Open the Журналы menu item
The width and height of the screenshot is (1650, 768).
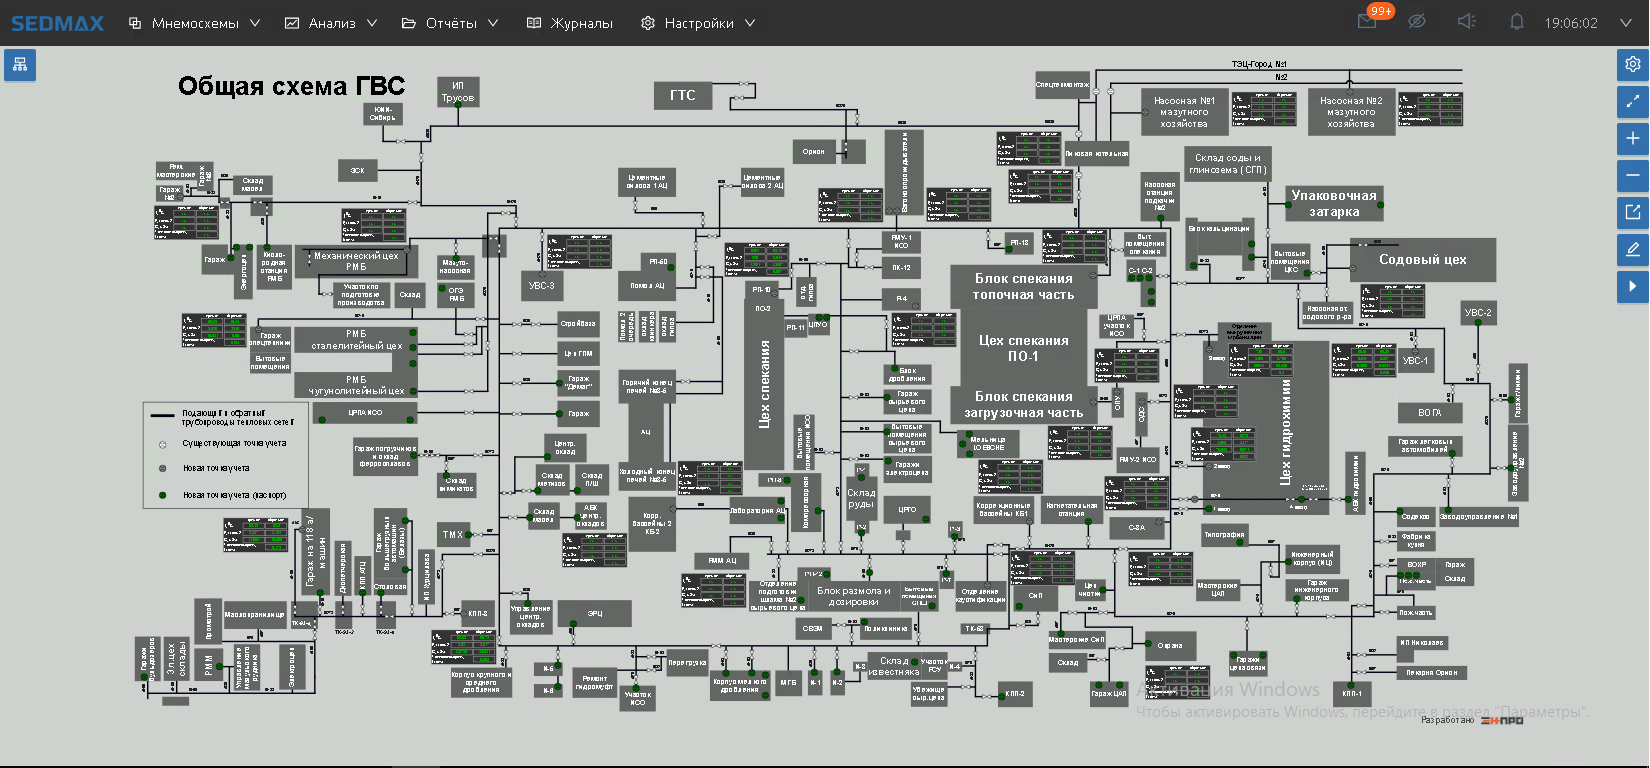570,23
